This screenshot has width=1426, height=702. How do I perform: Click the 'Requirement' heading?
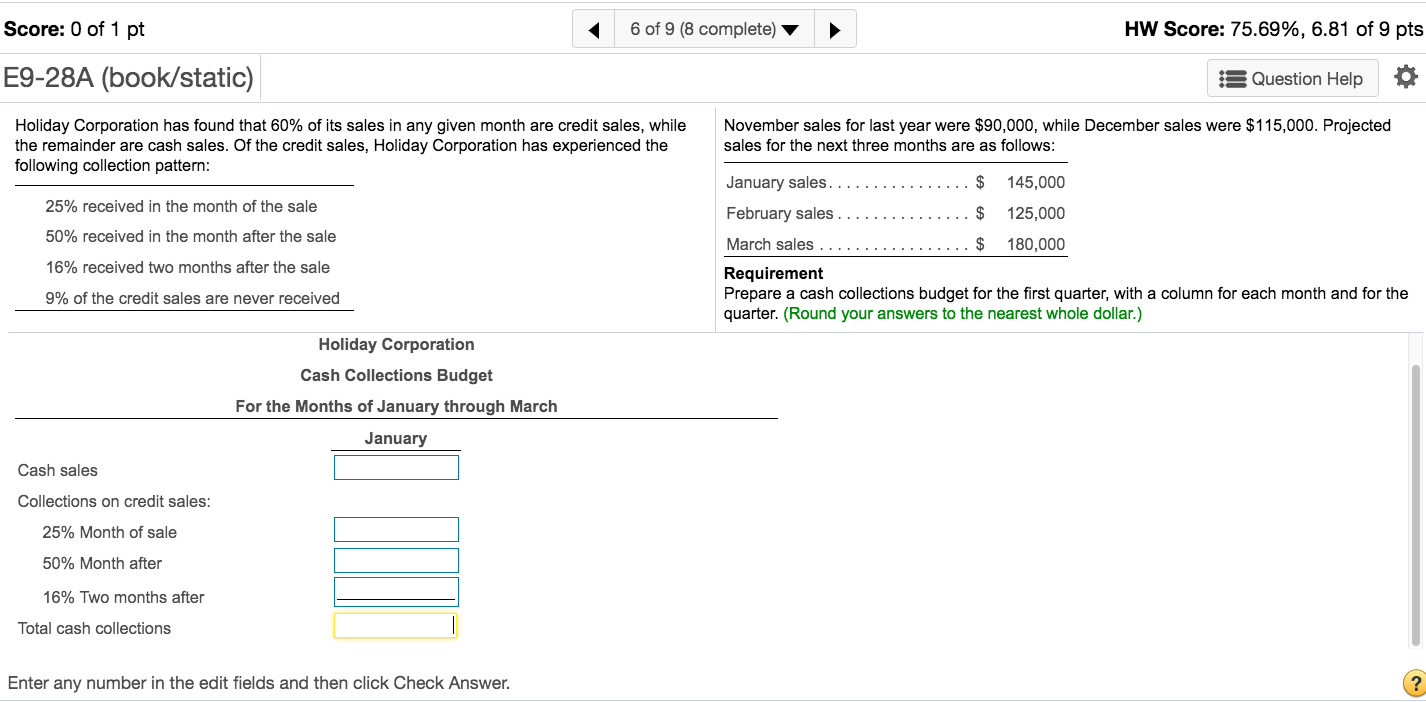773,273
